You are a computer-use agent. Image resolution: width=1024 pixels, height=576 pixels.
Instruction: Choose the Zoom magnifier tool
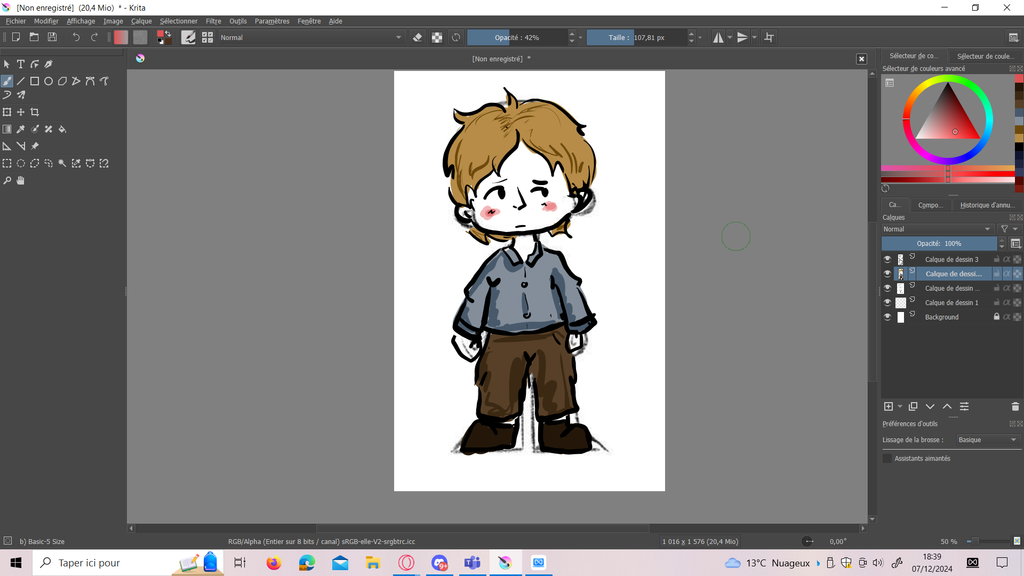[x=7, y=181]
